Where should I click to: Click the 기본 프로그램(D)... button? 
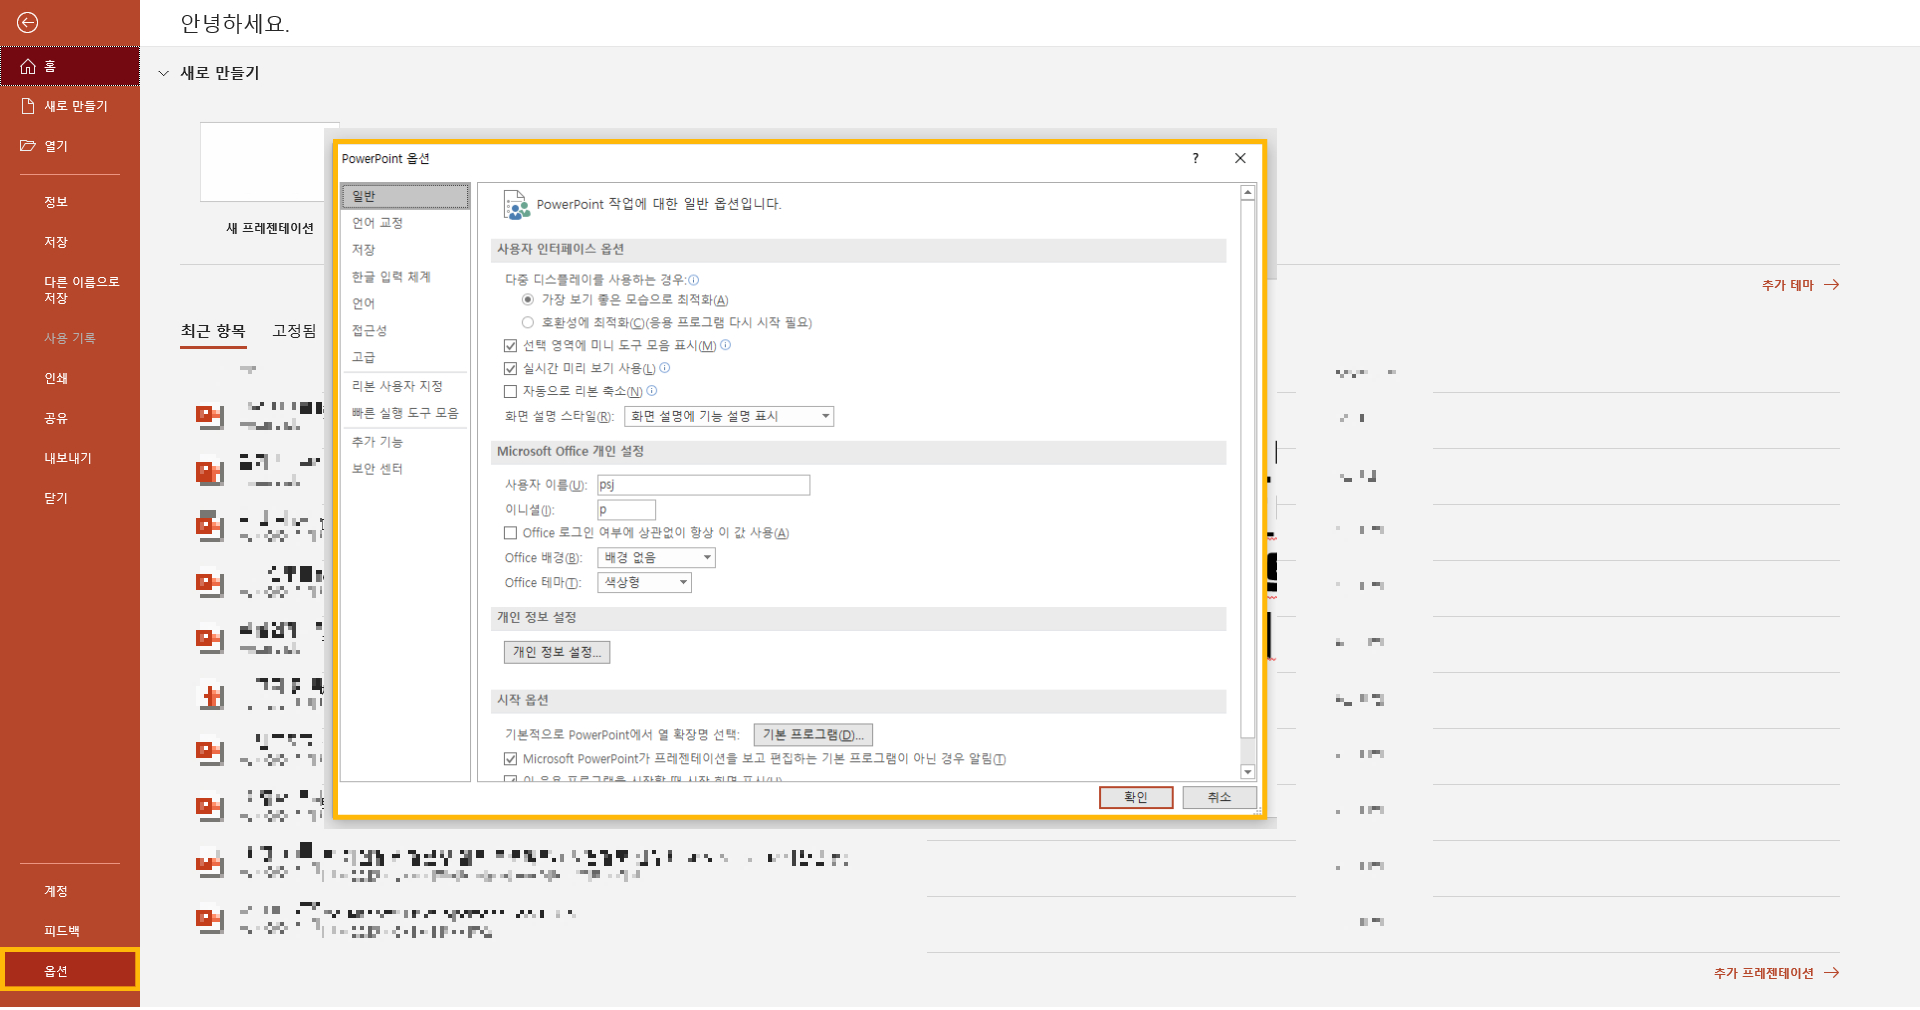tap(813, 735)
